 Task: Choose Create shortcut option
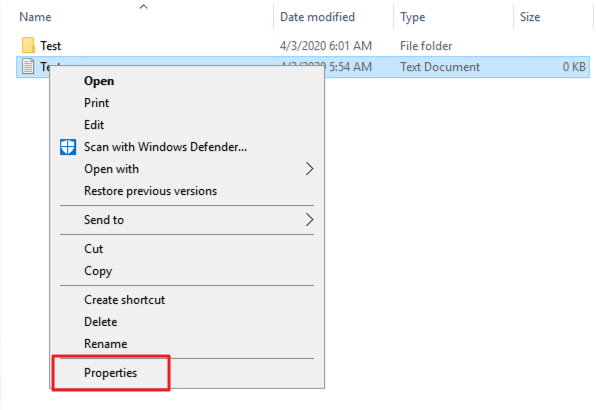[125, 300]
